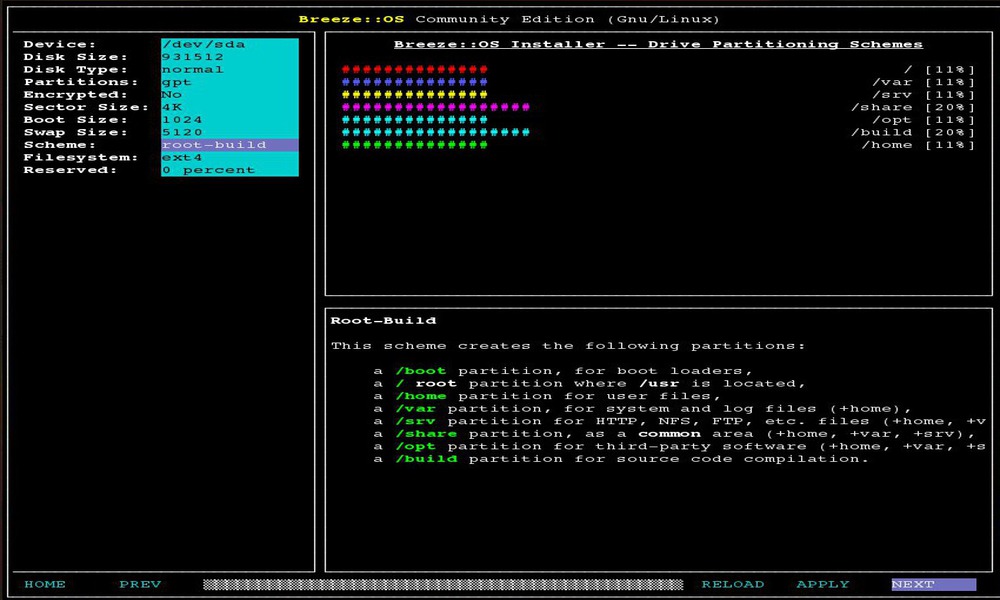Edit the Disk Size value 931512

pyautogui.click(x=229, y=57)
